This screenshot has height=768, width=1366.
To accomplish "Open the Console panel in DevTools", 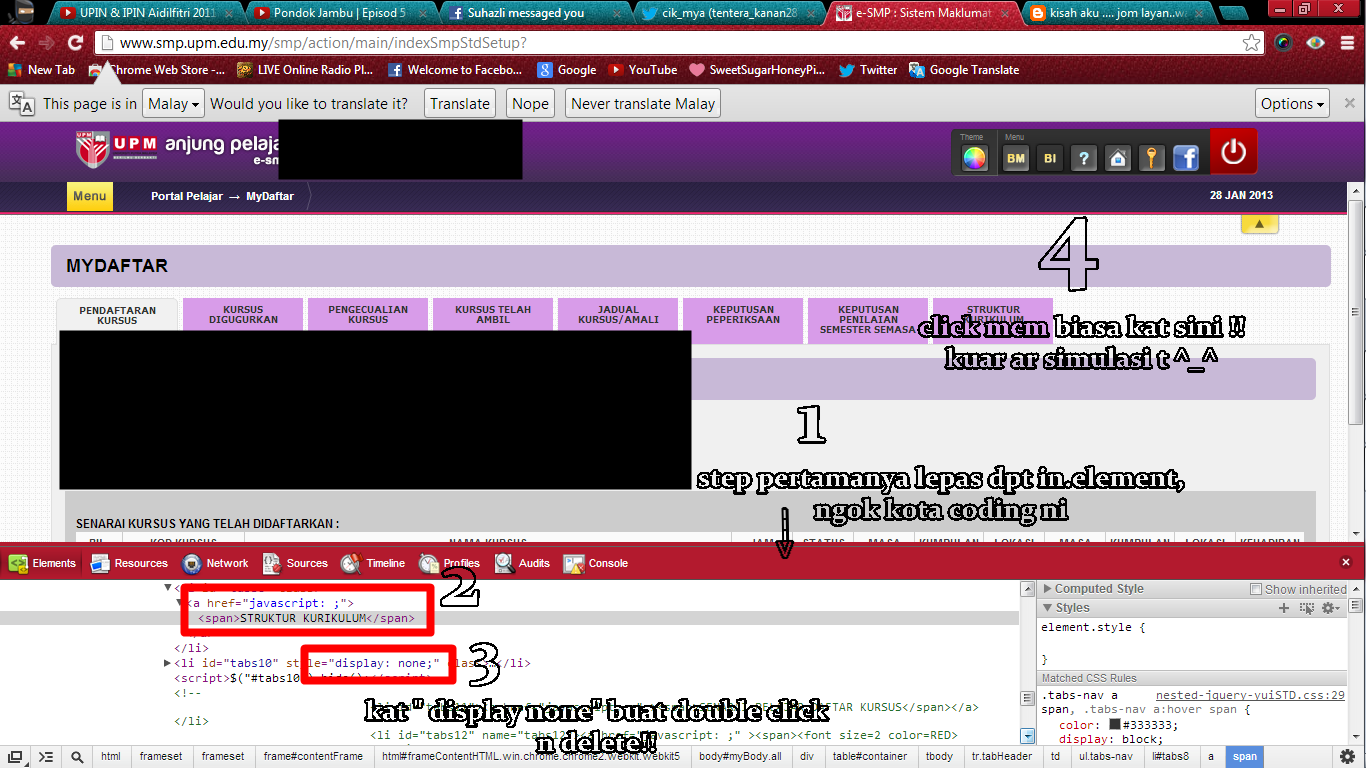I will 596,563.
